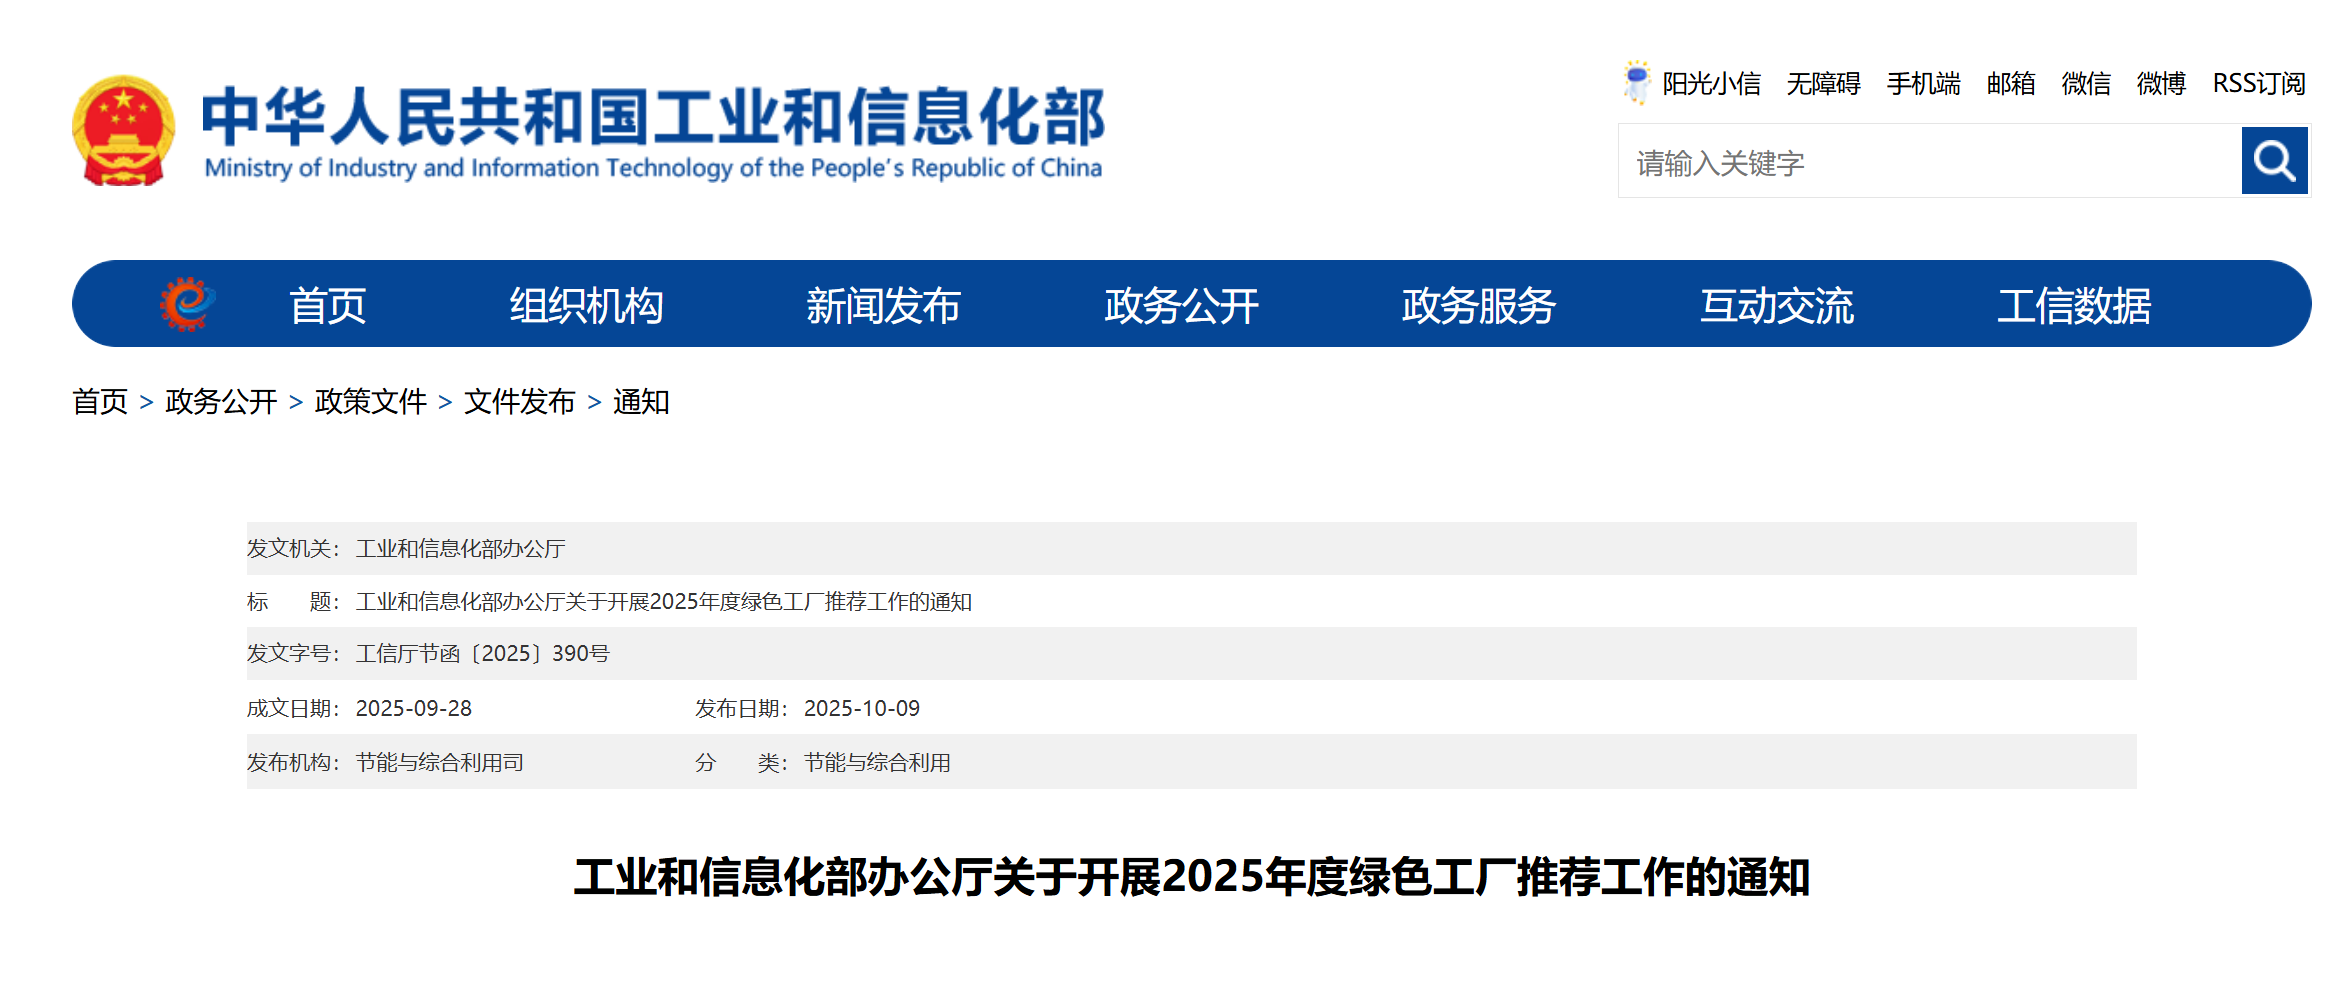
Task: Click the 无障碍 accessibility link
Action: point(1823,84)
